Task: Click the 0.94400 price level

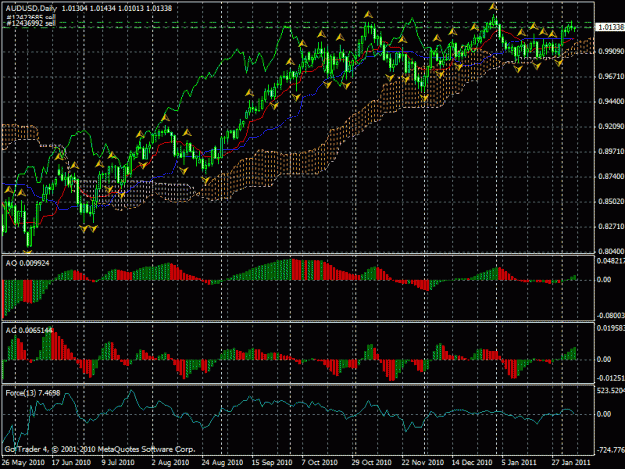Action: 611,101
